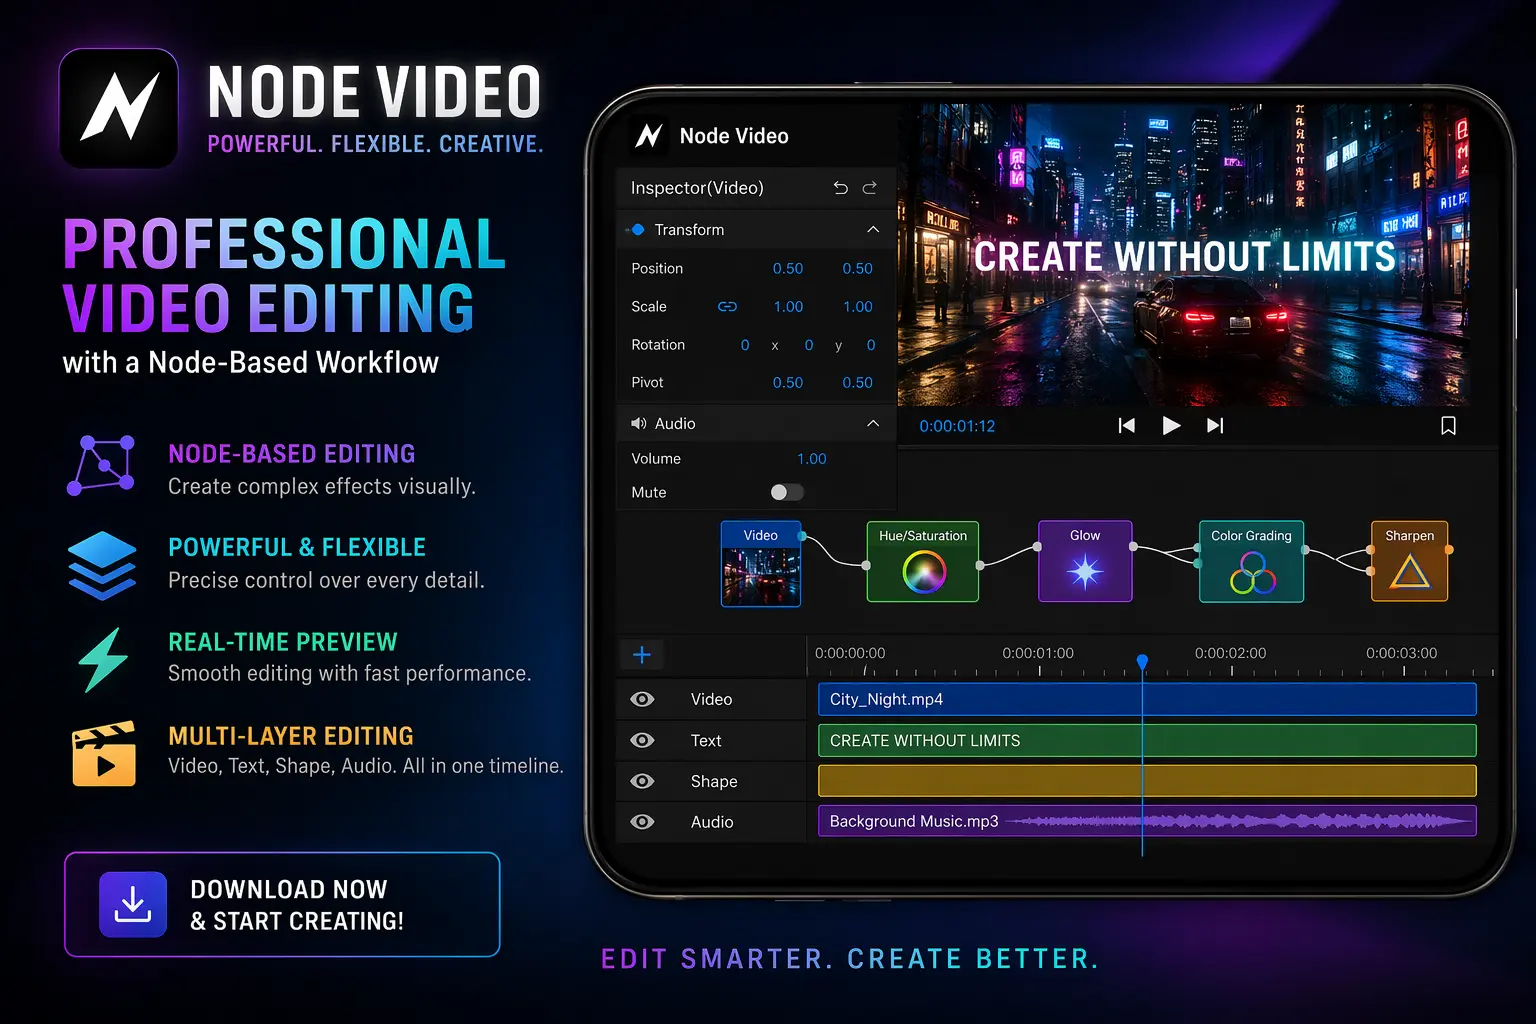This screenshot has width=1536, height=1024.
Task: Select the Video layer label
Action: click(711, 699)
